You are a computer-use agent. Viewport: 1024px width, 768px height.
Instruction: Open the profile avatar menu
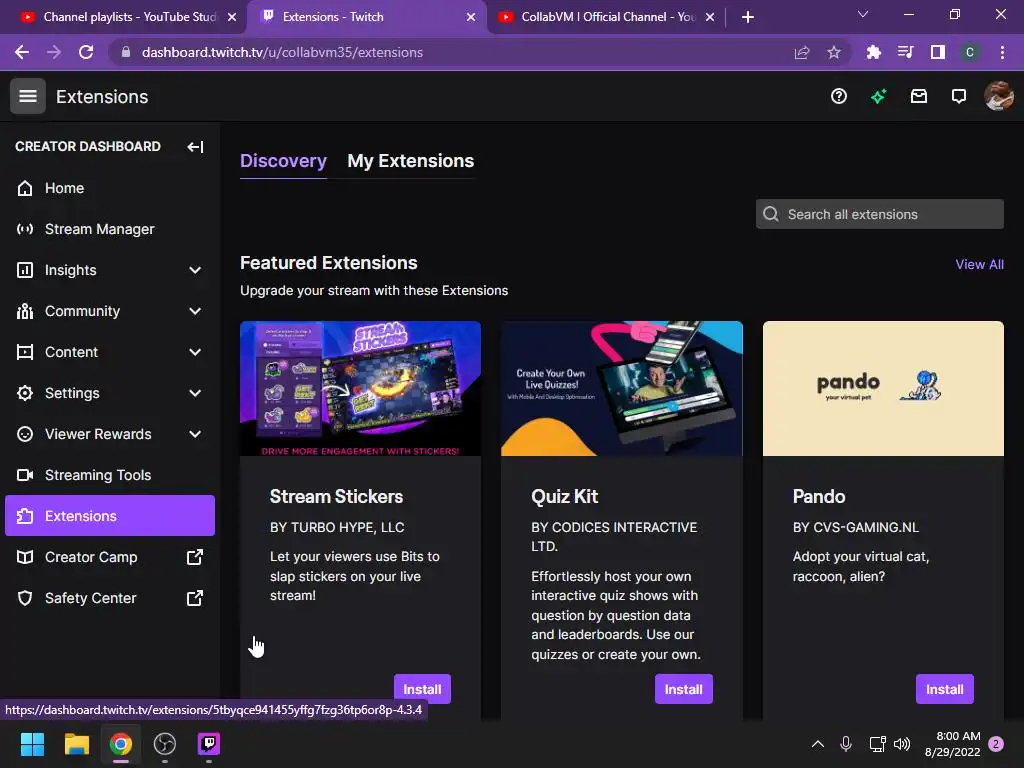999,97
